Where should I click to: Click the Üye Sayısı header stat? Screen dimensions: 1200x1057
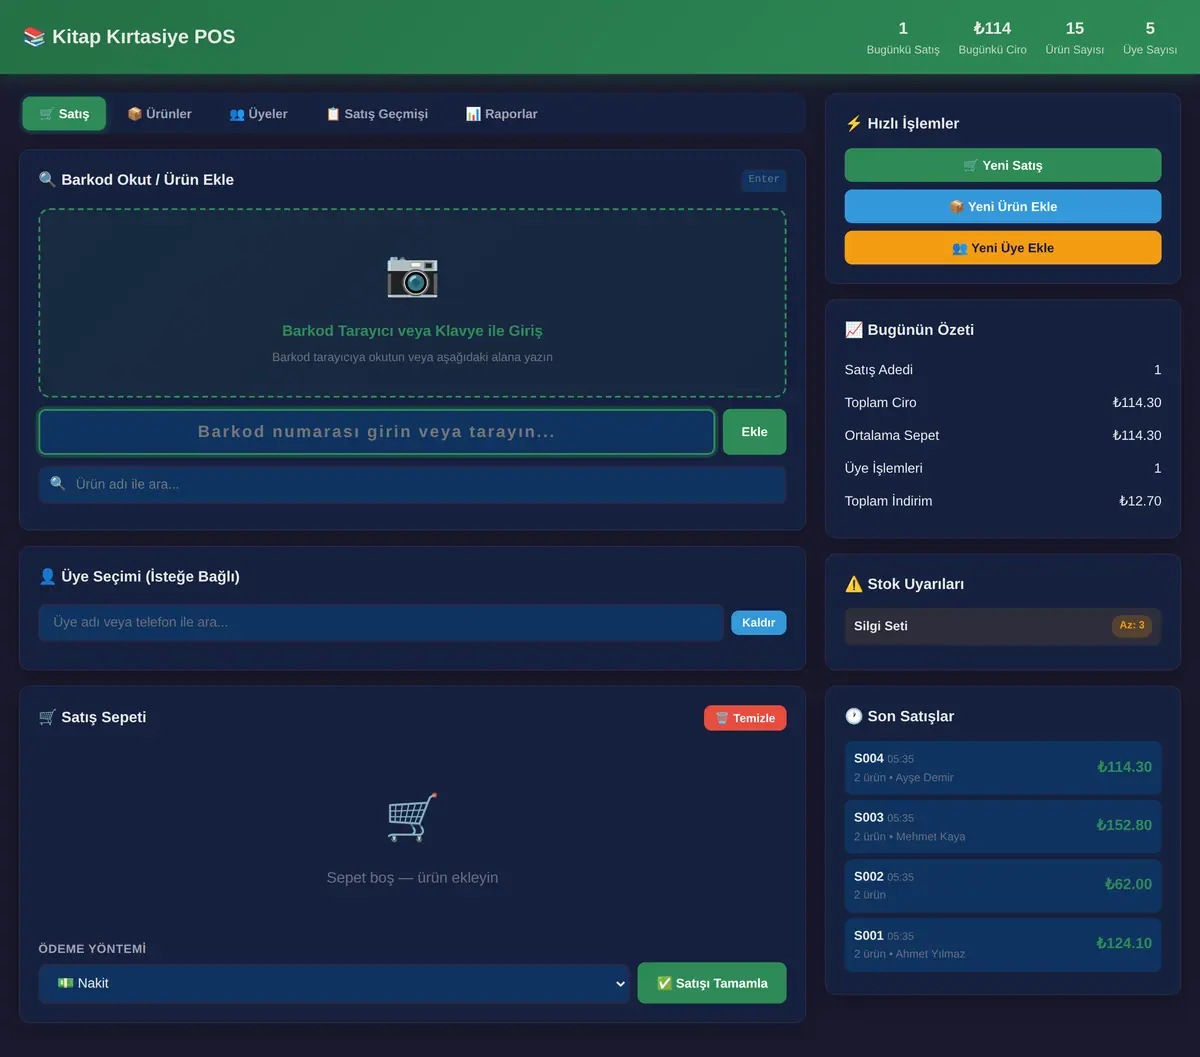[1150, 38]
